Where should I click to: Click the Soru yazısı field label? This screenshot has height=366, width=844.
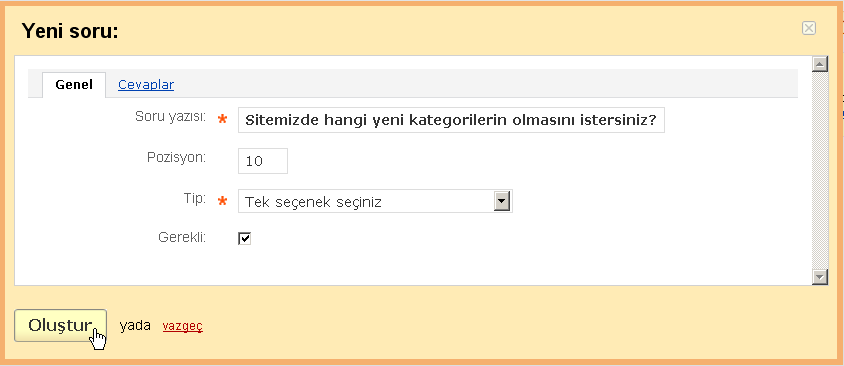(171, 117)
